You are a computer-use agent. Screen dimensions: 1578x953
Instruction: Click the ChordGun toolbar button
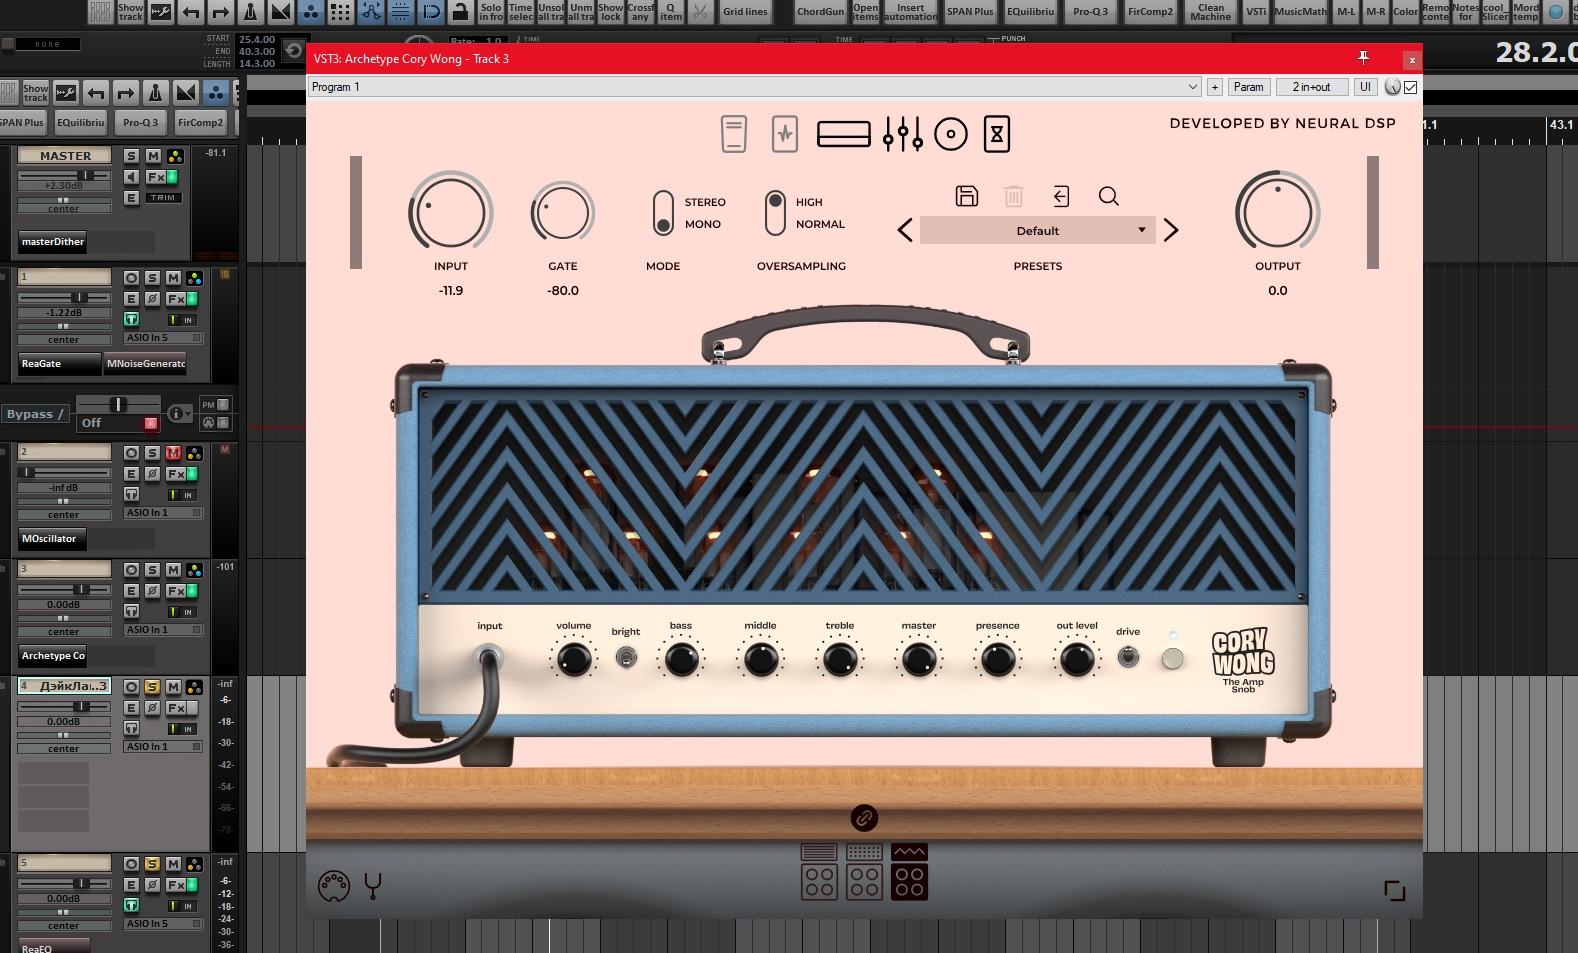(821, 12)
